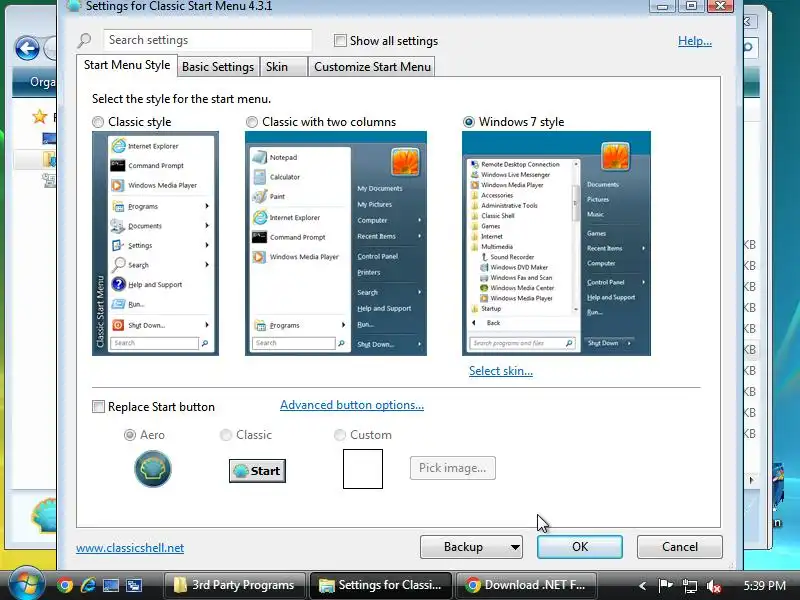Visit www.classicshell.net link

130,548
